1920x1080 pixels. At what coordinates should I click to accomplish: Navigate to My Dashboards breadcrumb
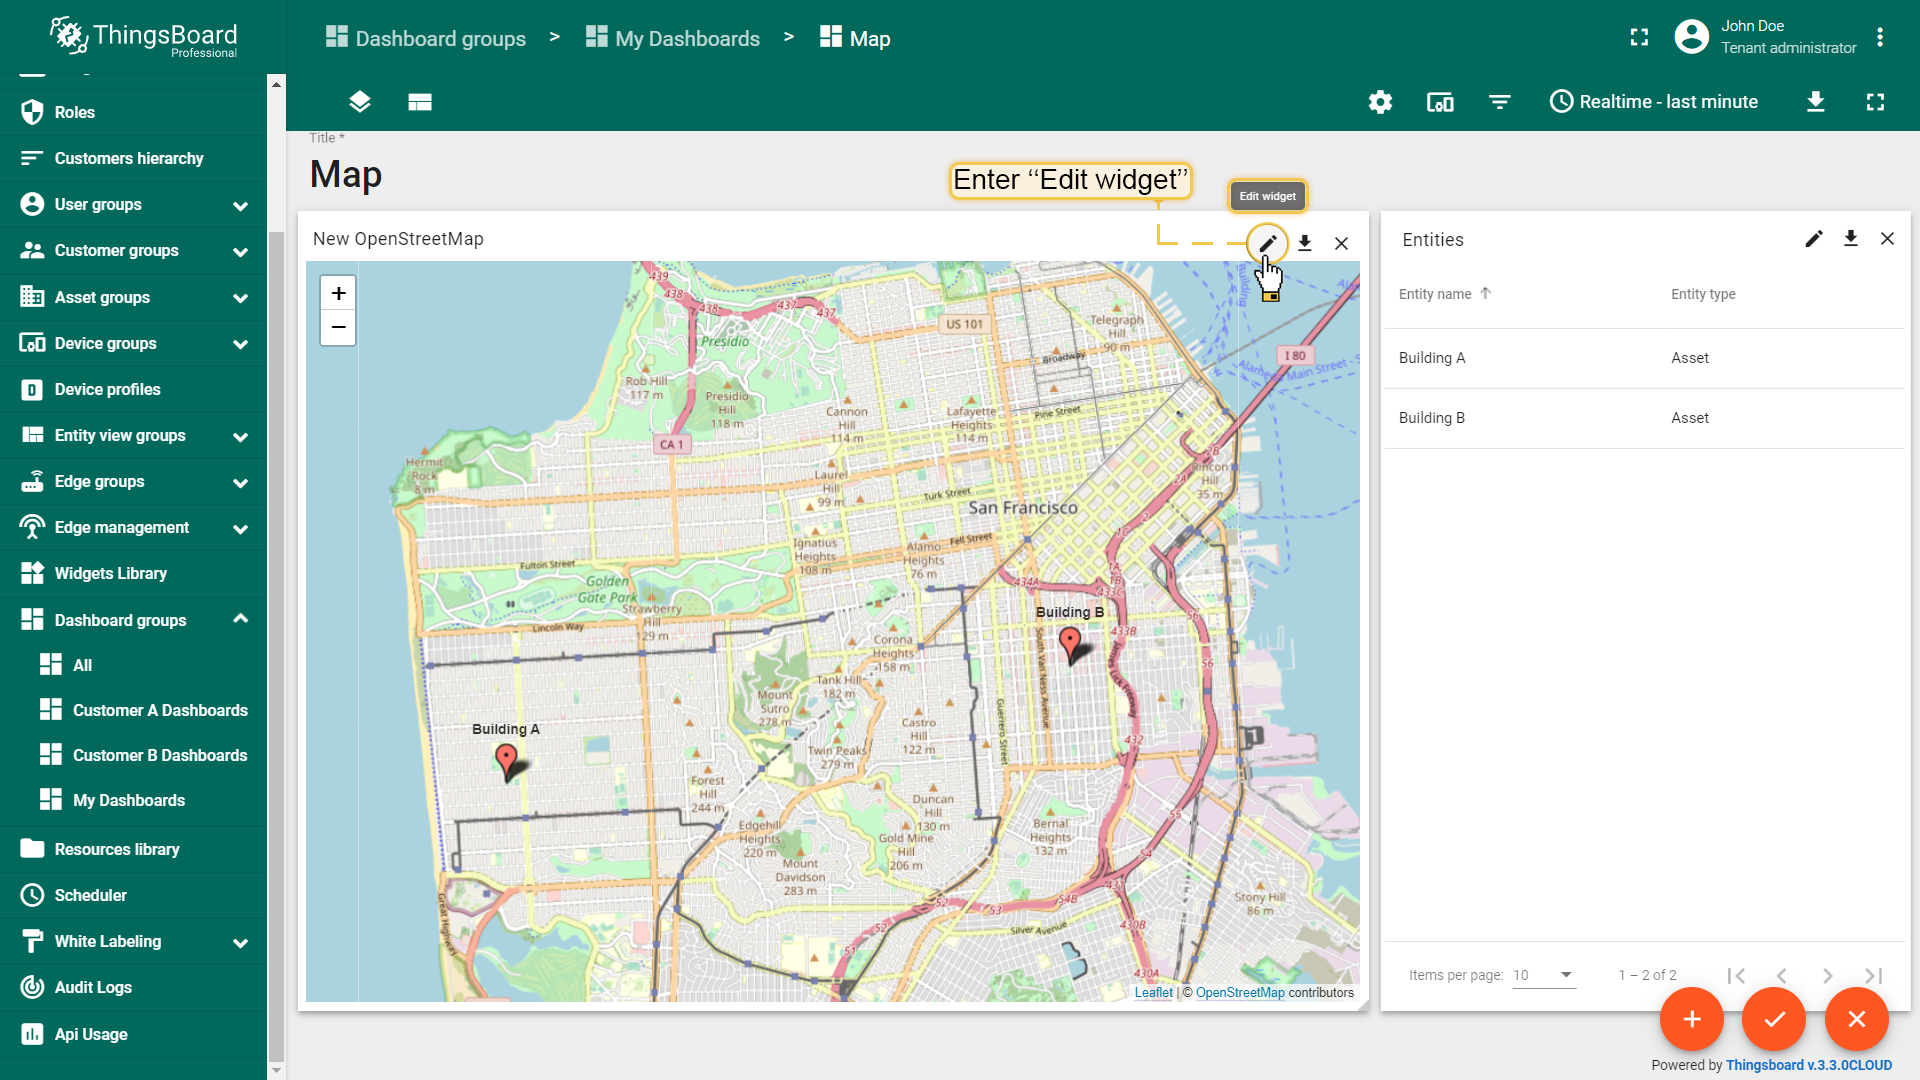point(673,38)
